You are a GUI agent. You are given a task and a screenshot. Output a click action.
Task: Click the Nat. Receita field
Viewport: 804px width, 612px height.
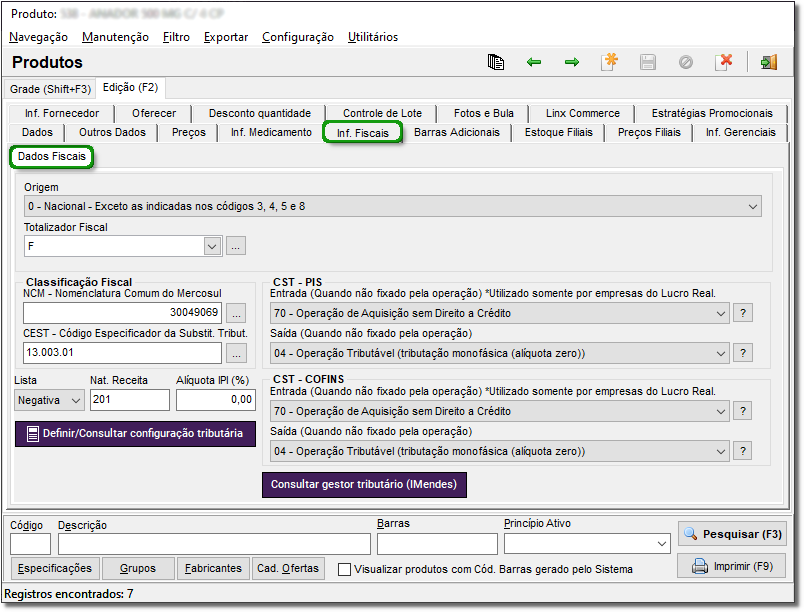point(130,400)
